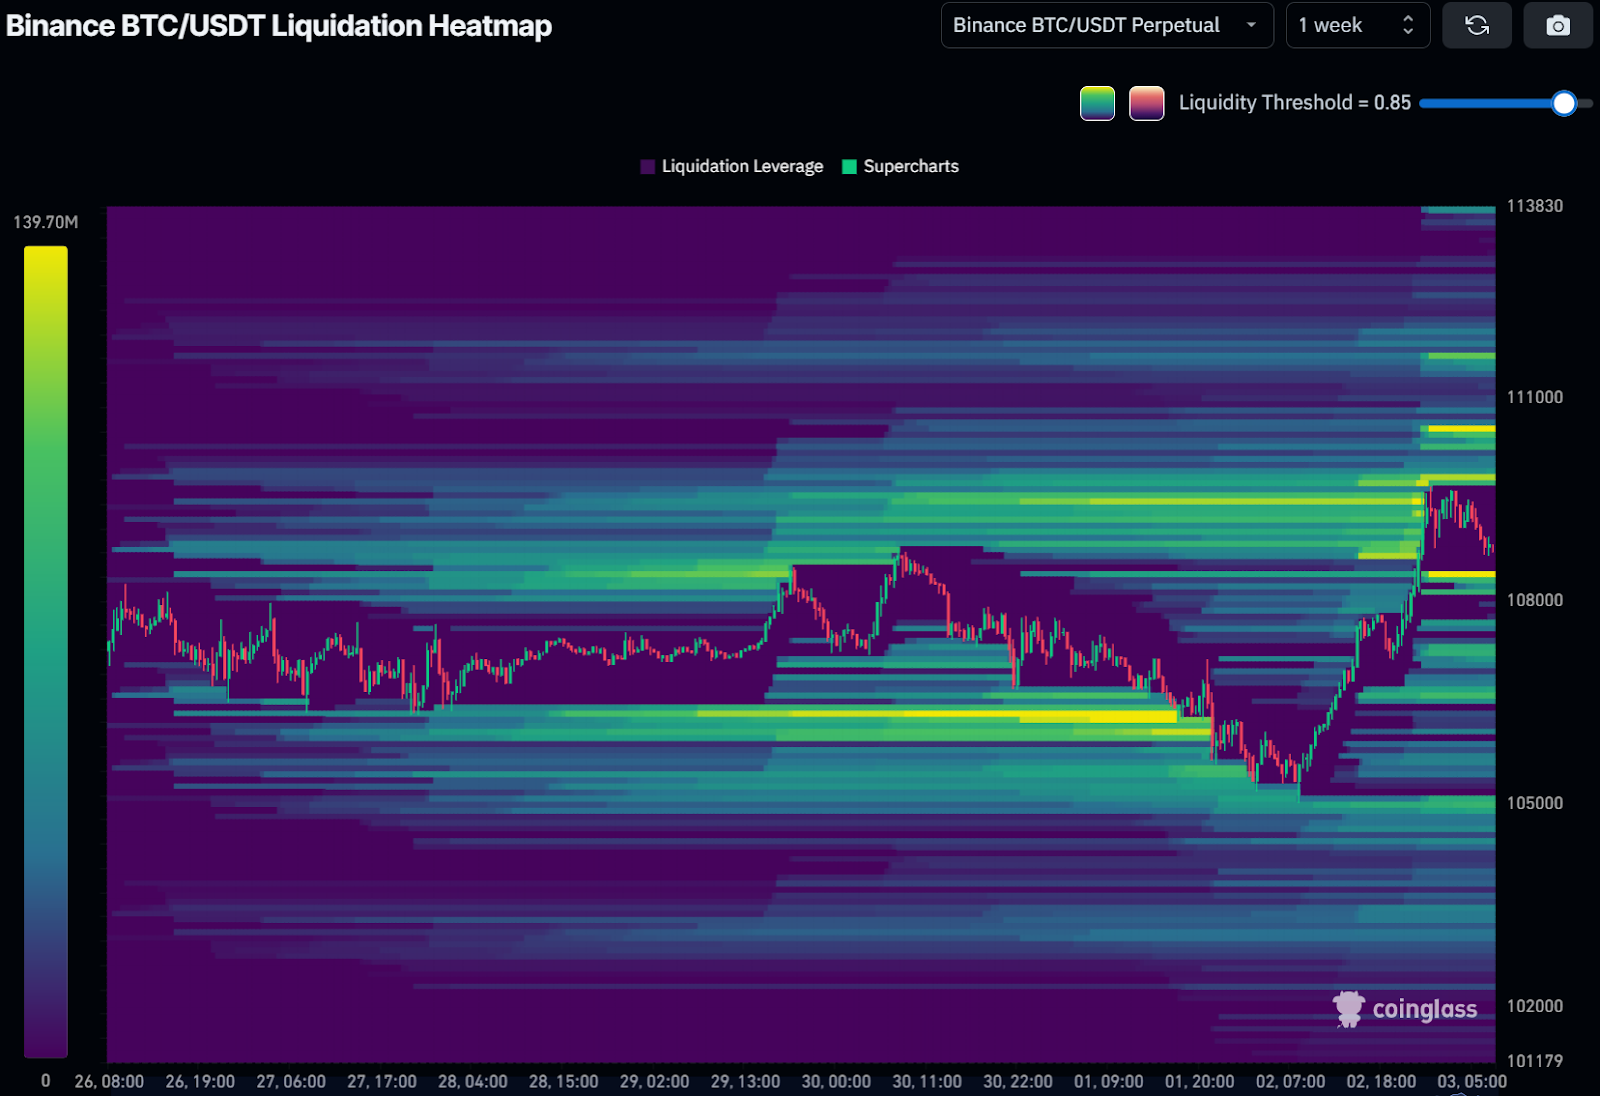
Task: Click the 102000 price axis label
Action: click(x=1535, y=1006)
